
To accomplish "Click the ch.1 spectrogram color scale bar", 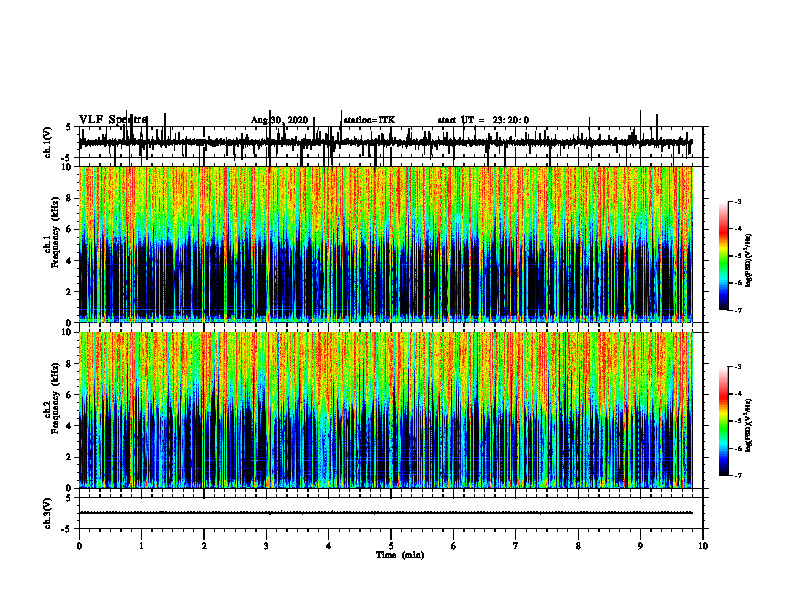I will (x=724, y=256).
